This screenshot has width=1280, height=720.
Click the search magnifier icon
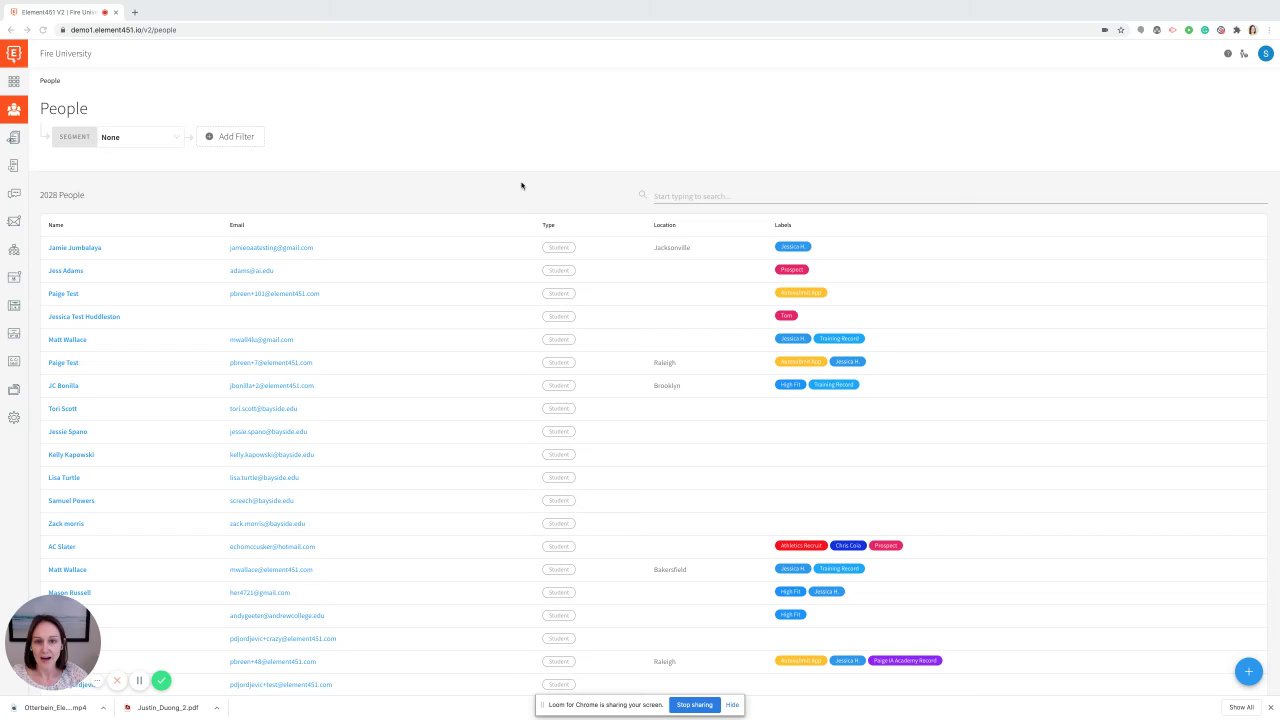(643, 195)
